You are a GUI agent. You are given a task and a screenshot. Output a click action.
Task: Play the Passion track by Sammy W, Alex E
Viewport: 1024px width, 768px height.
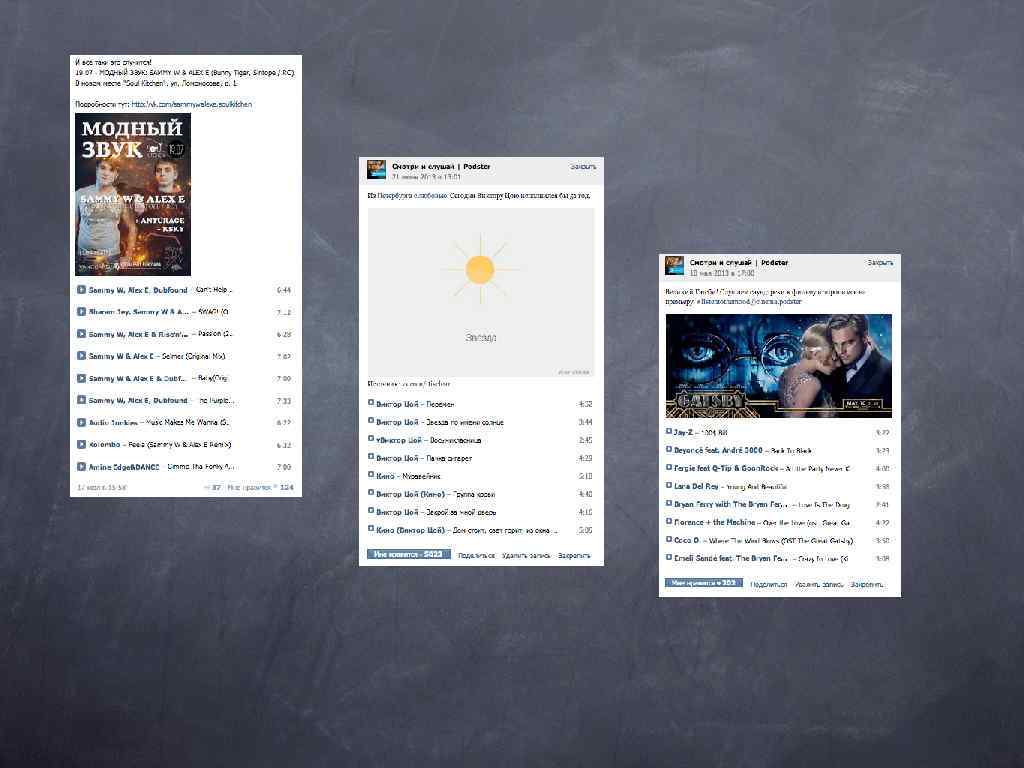pyautogui.click(x=81, y=334)
